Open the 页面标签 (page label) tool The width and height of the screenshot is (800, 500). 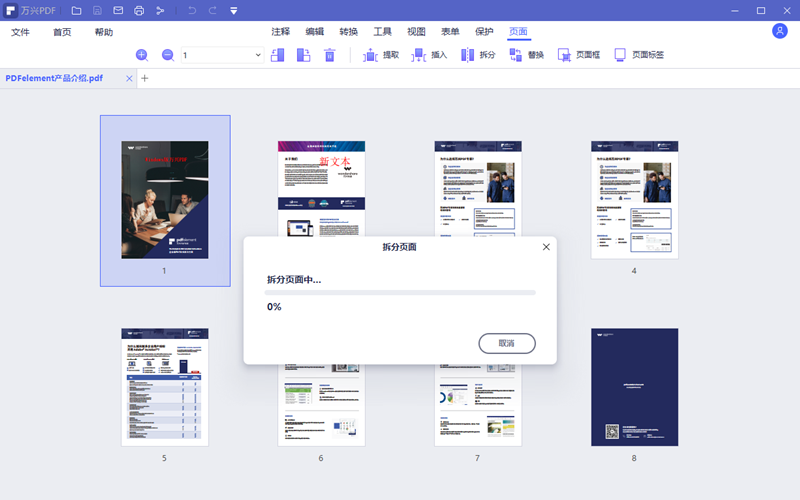click(x=638, y=55)
